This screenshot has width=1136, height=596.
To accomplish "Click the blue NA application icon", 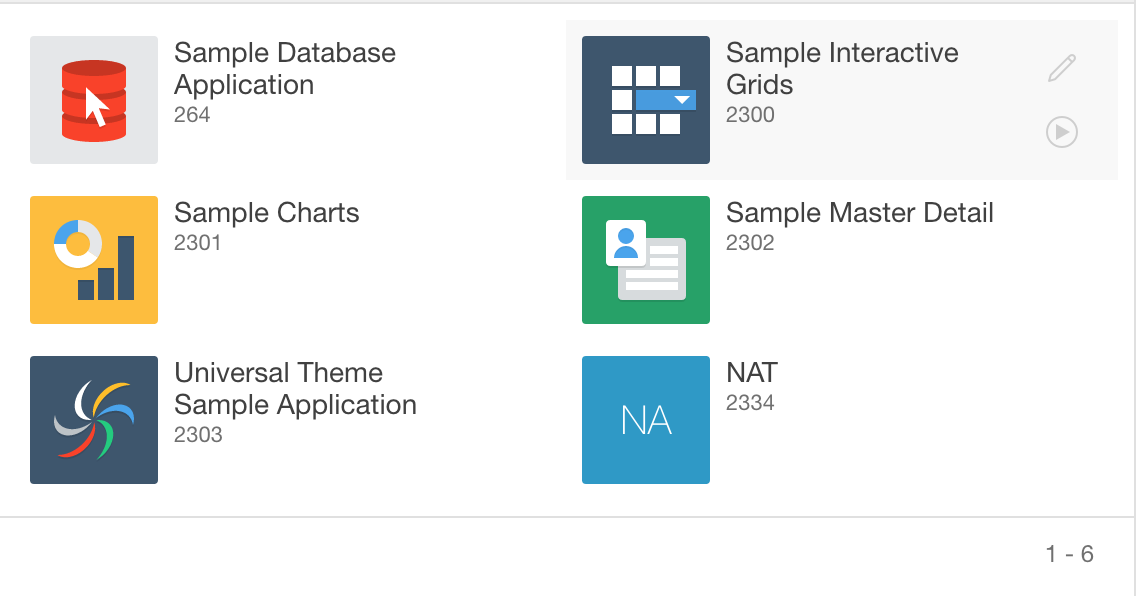I will coord(646,420).
